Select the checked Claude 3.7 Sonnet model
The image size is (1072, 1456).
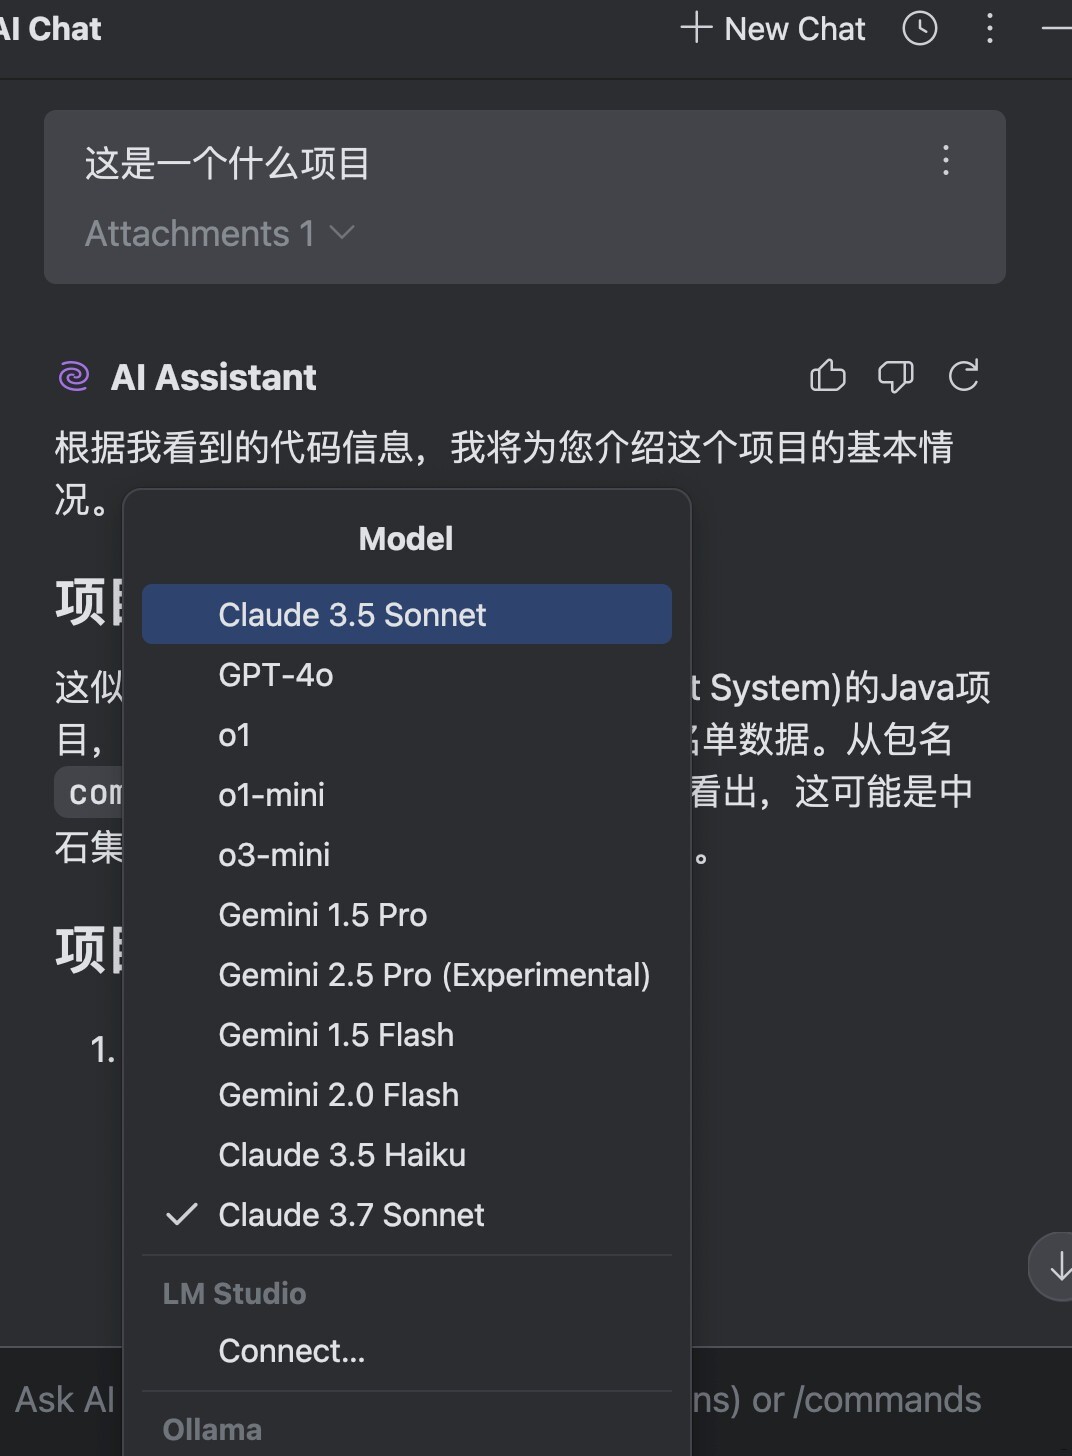click(x=351, y=1215)
